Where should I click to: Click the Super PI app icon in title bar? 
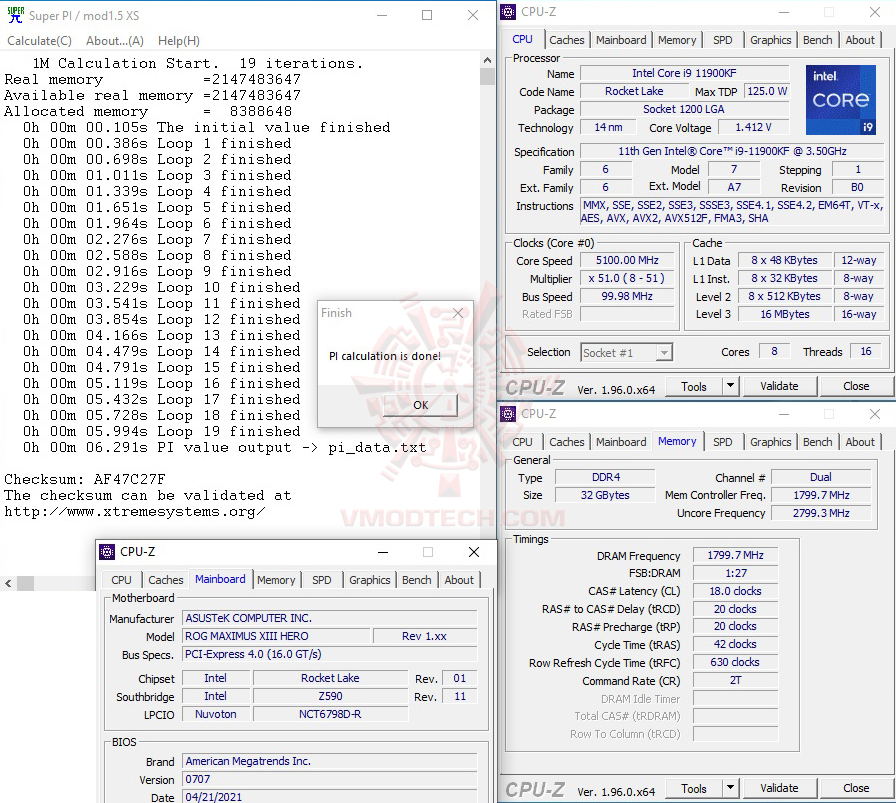(x=15, y=15)
